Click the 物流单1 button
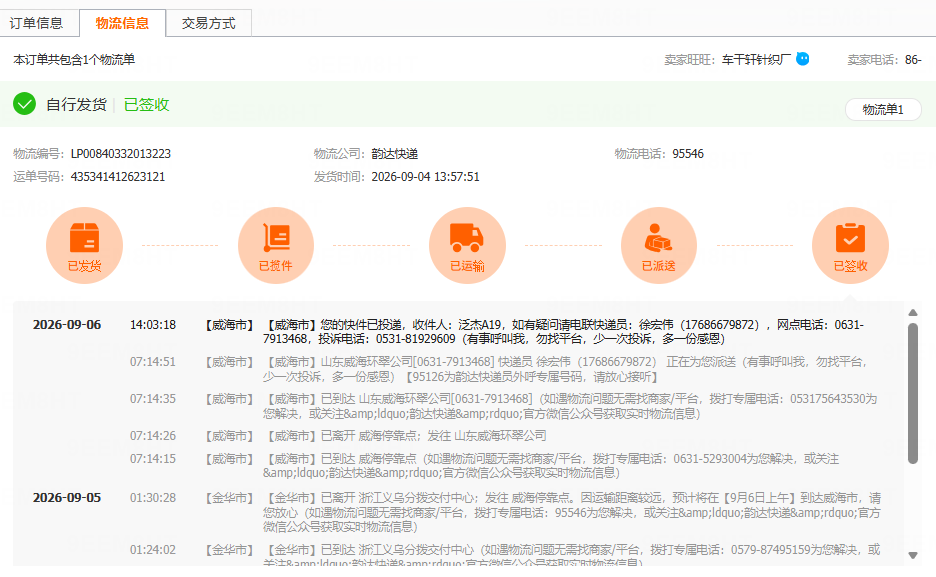This screenshot has height=577, width=936. [883, 109]
